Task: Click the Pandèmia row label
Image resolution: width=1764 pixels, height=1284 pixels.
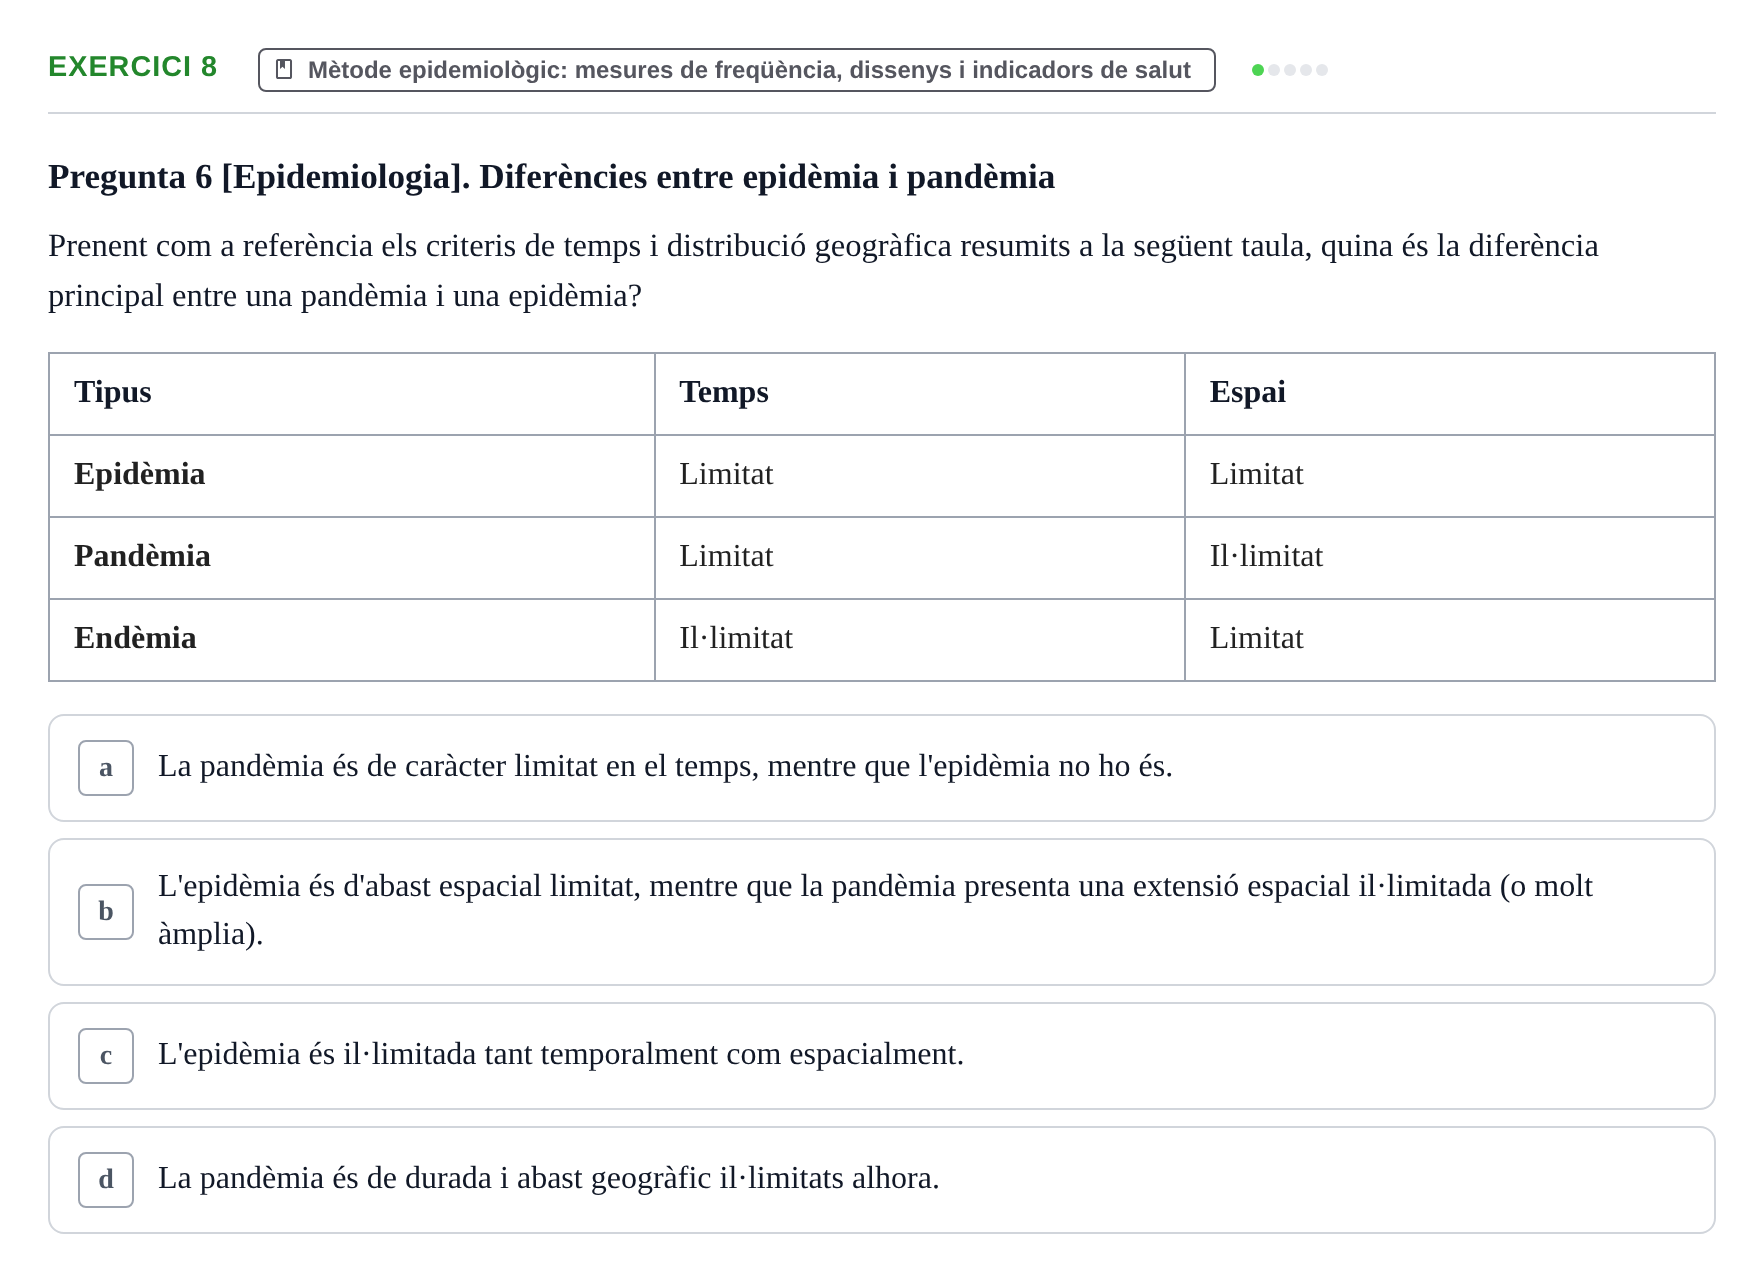Action: tap(352, 558)
